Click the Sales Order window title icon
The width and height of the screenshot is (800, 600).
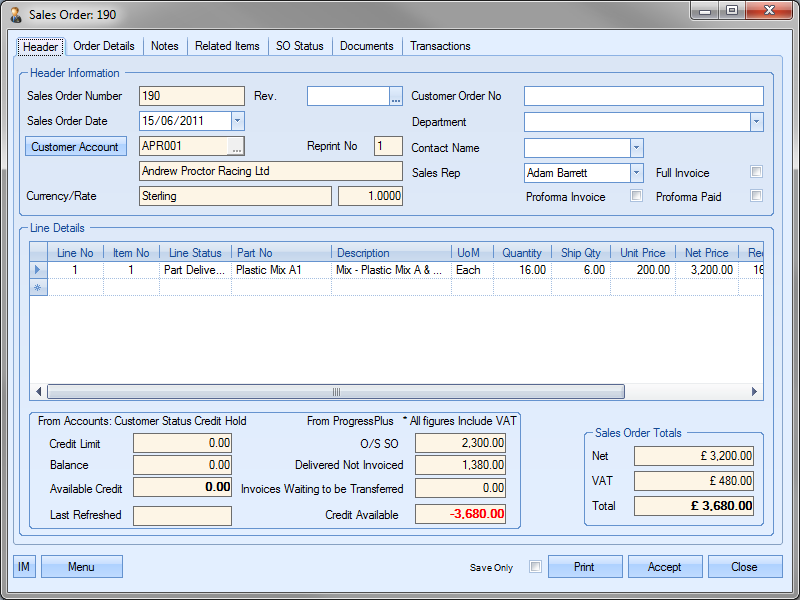16,15
